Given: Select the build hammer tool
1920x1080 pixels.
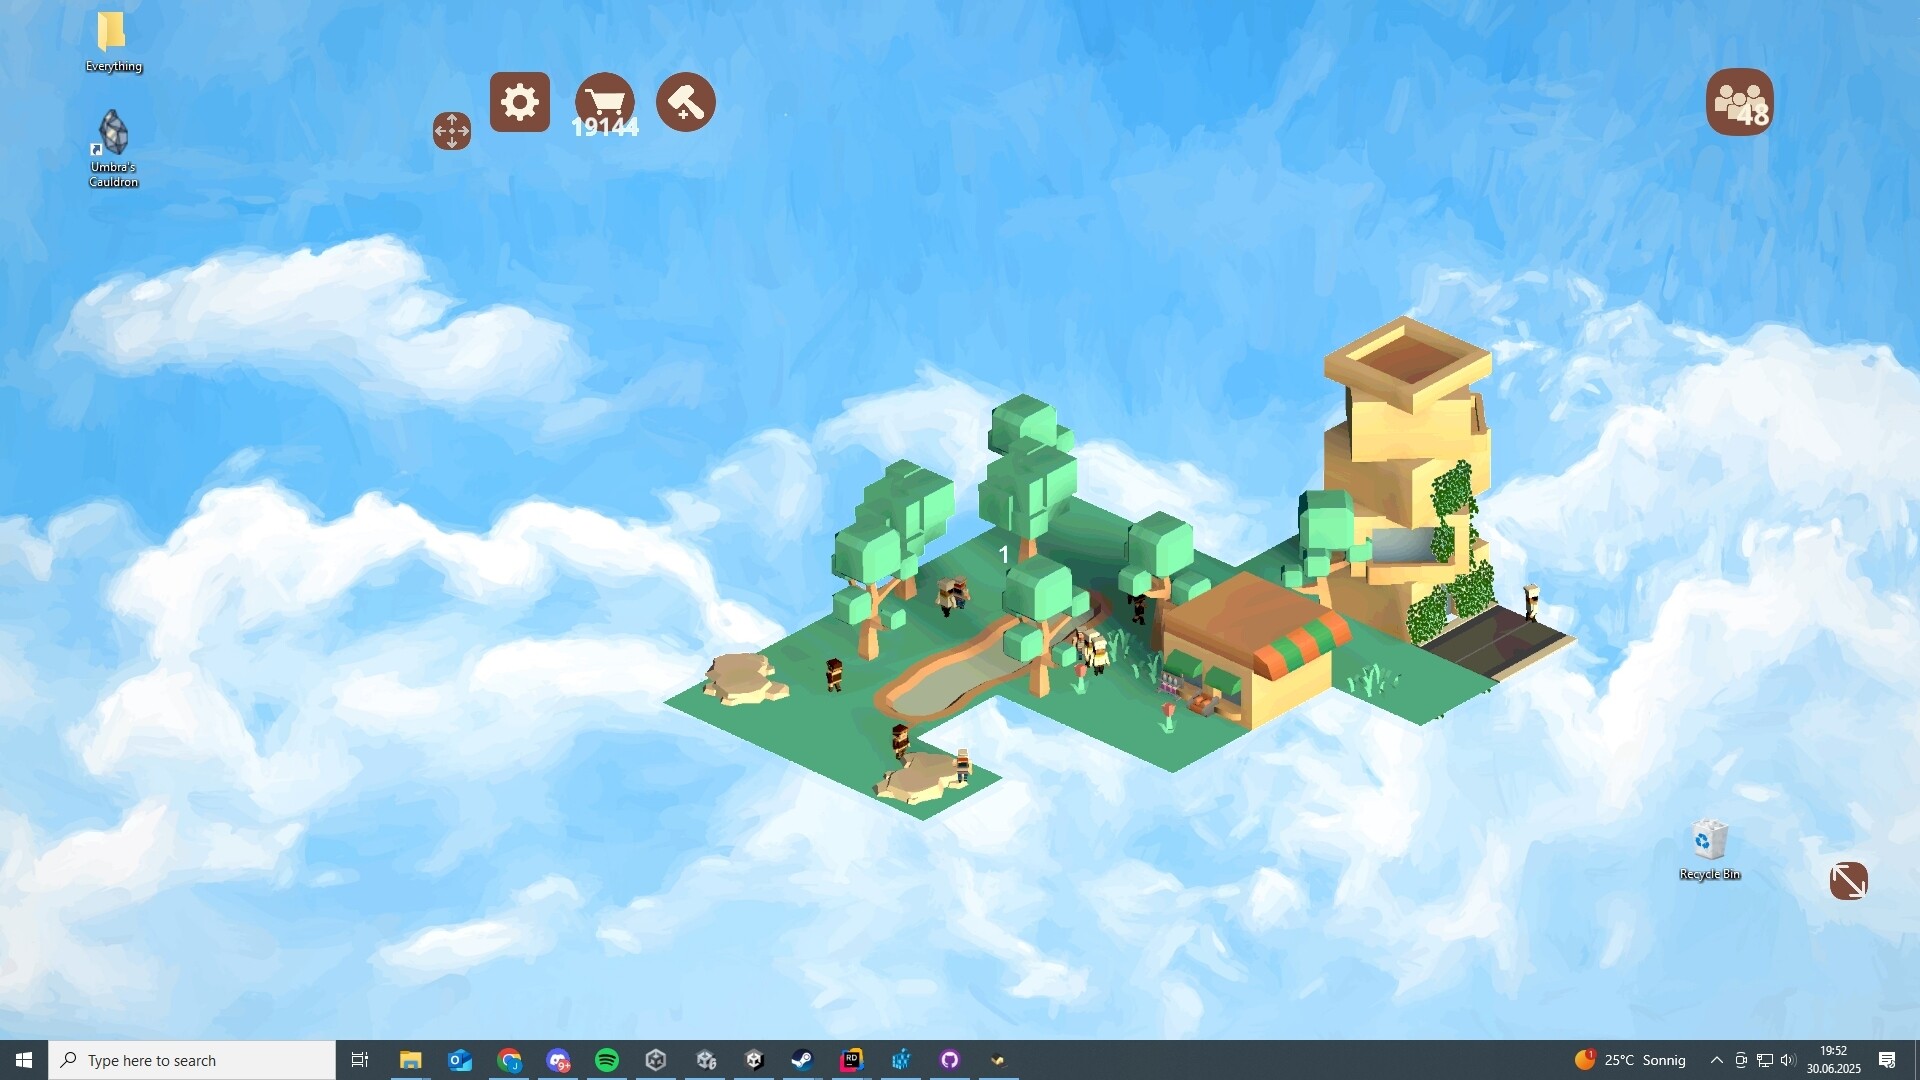Looking at the screenshot, I should 686,102.
